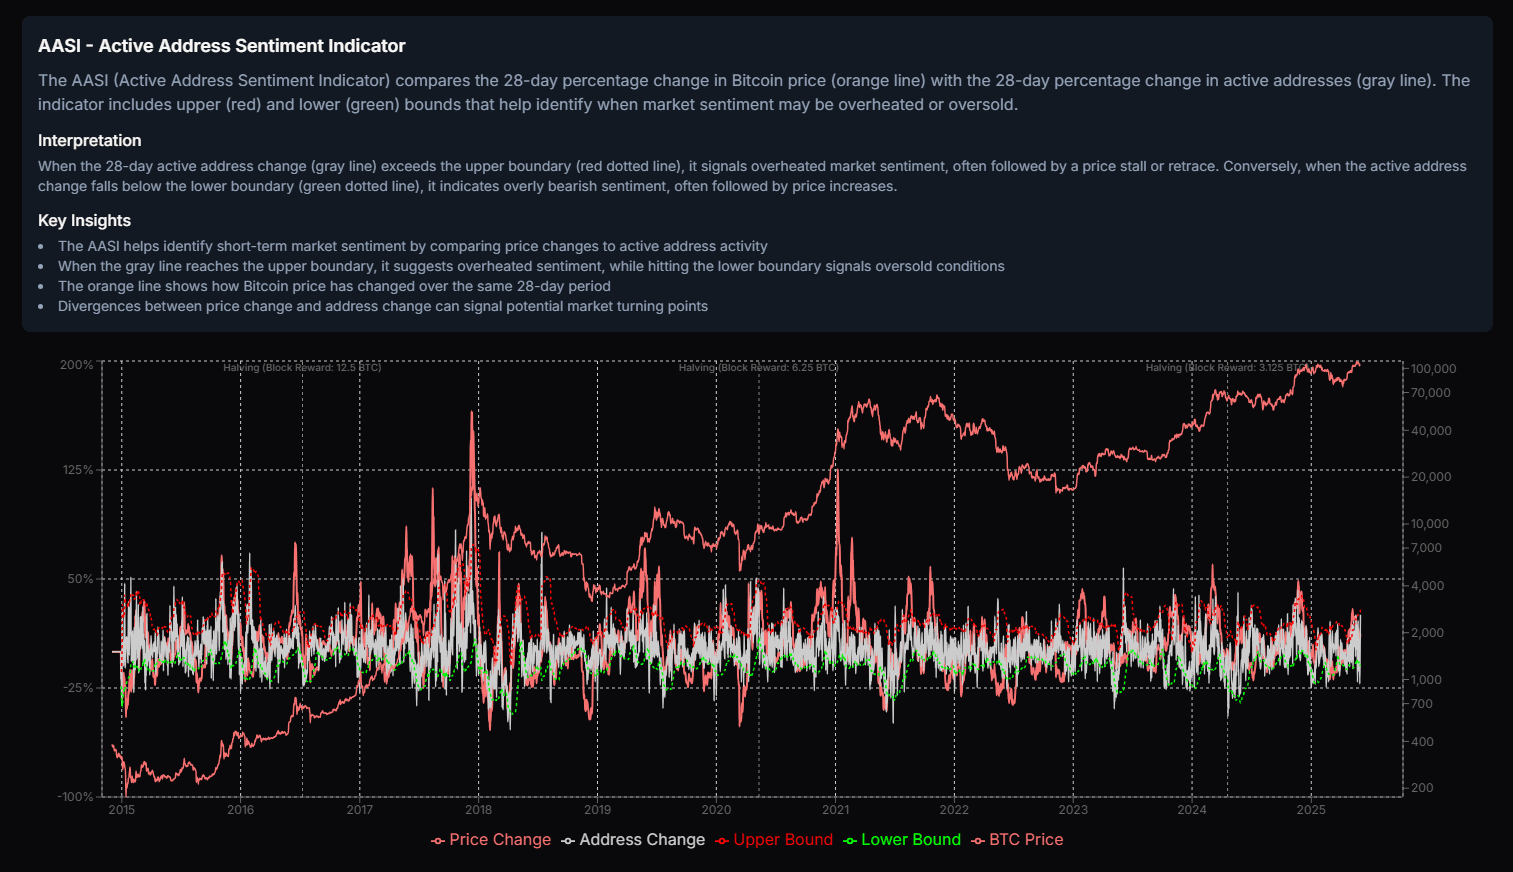Click the 4,000 price axis label
The image size is (1513, 872).
tap(1428, 586)
